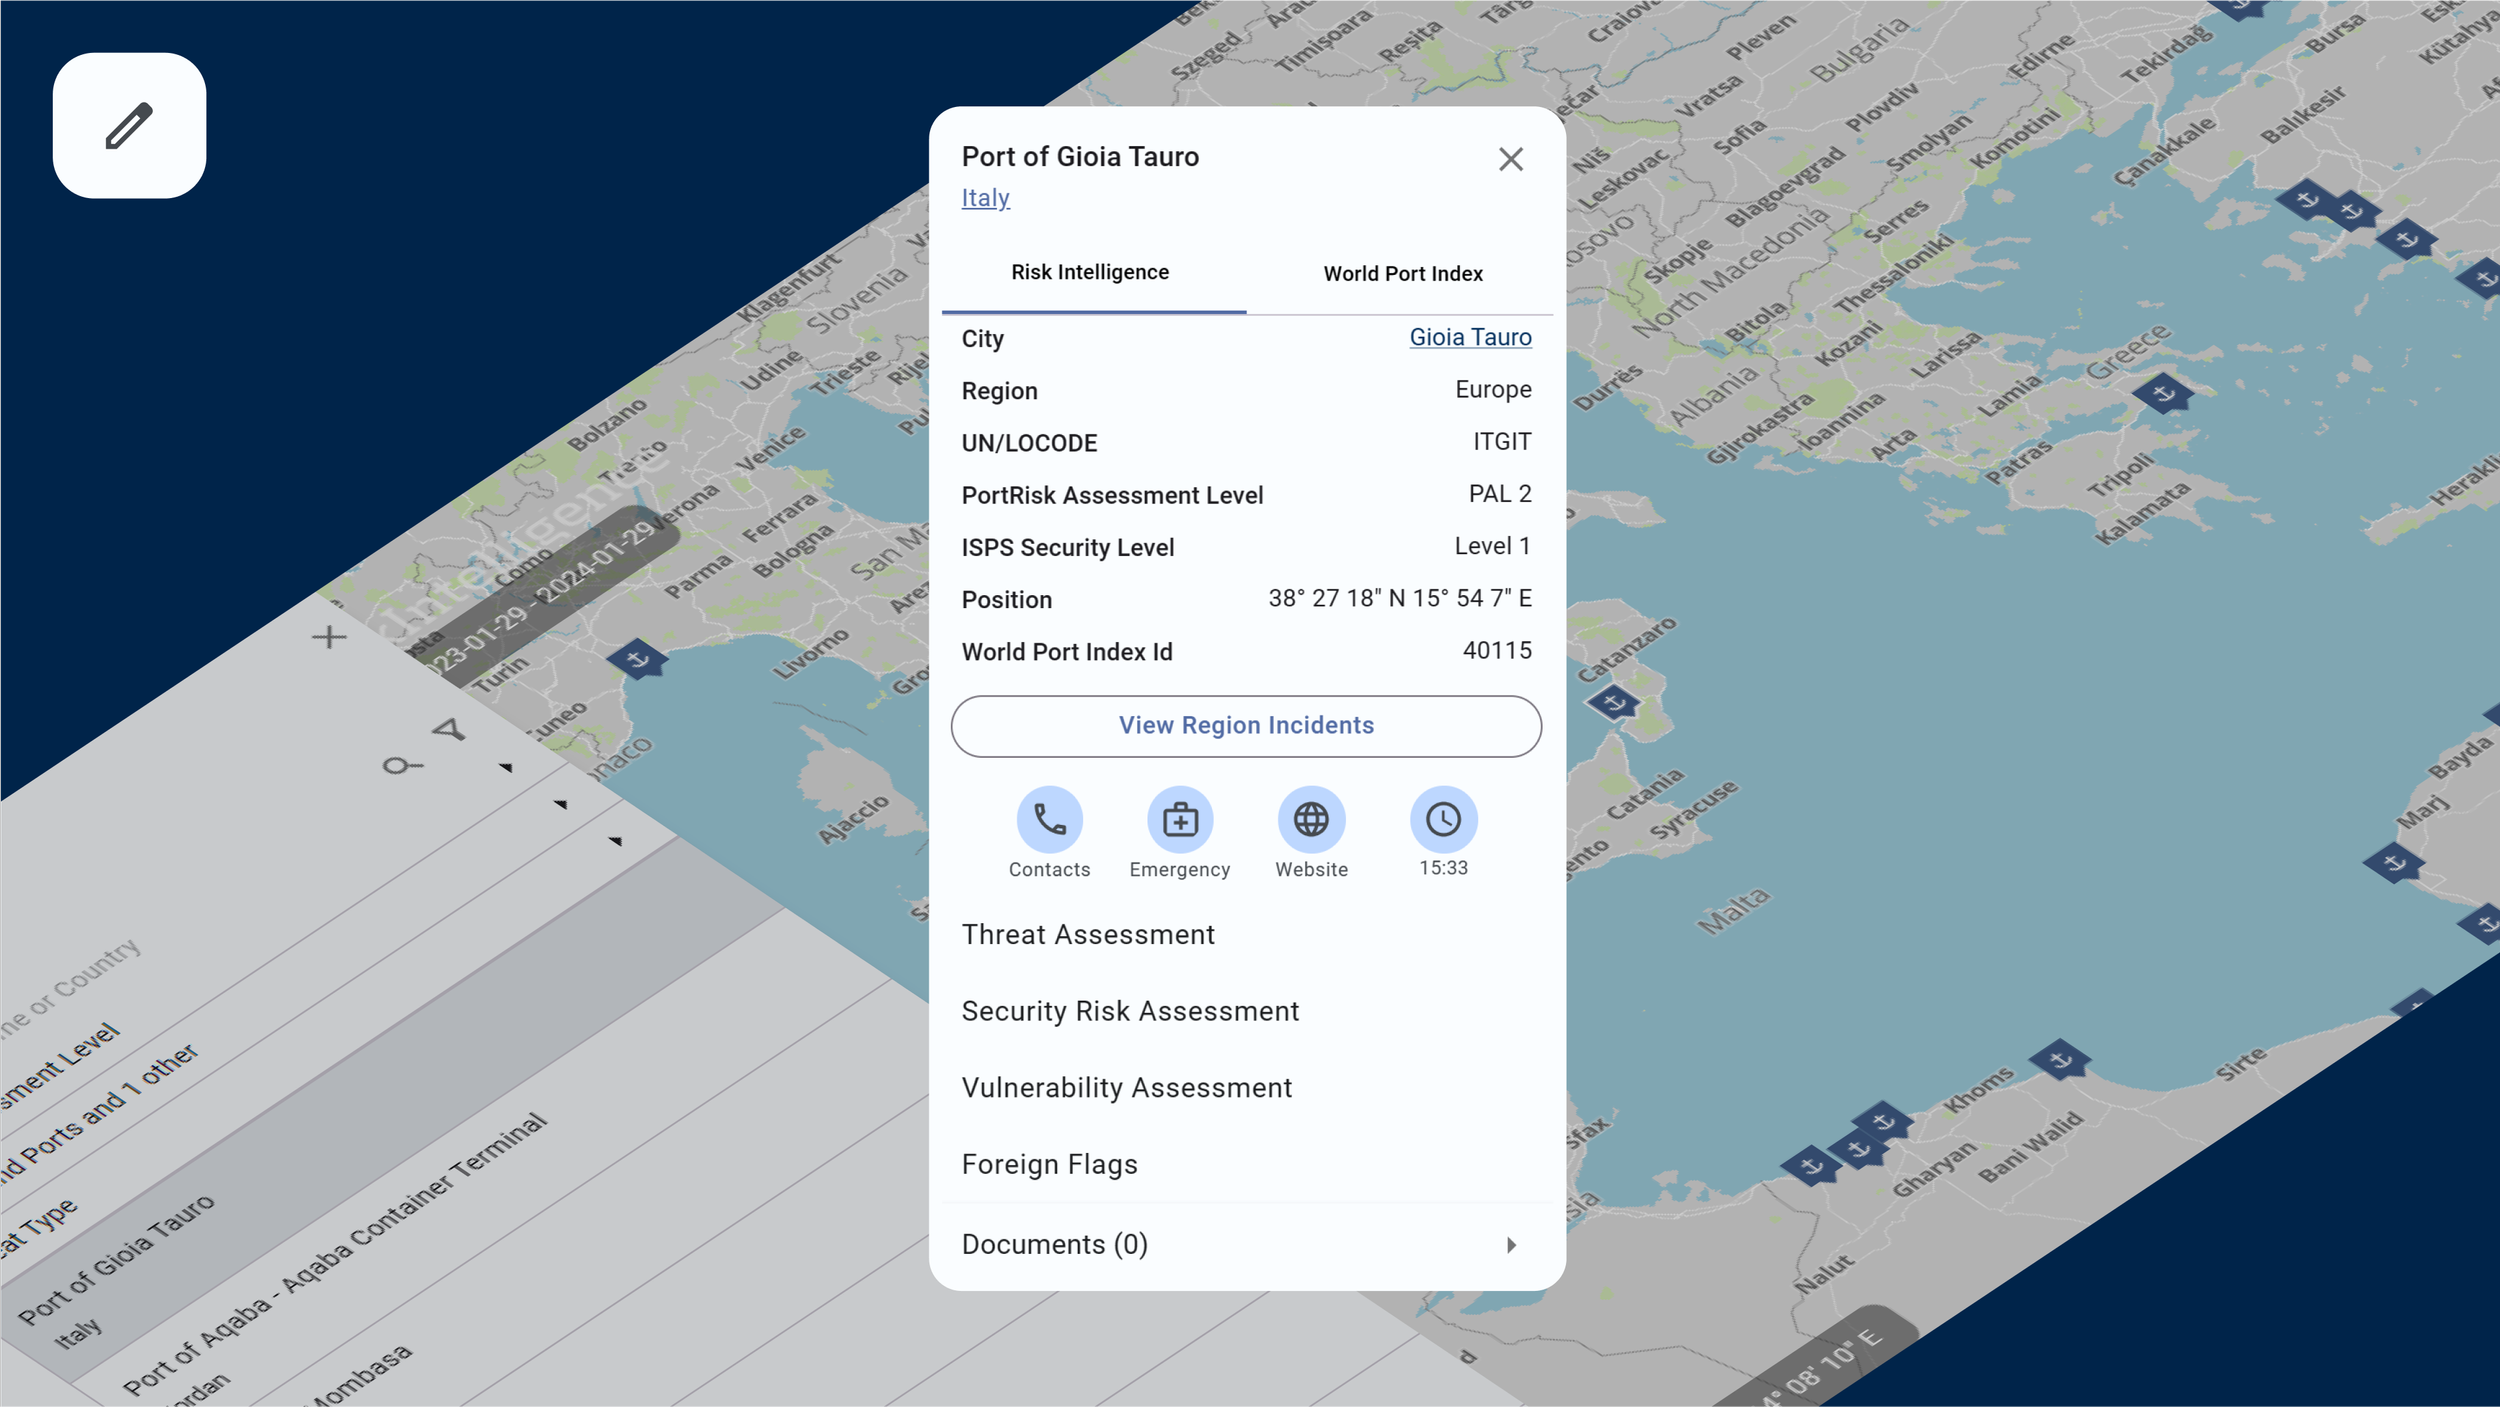Open the Gioia Tauro city link
This screenshot has width=2500, height=1407.
point(1470,337)
